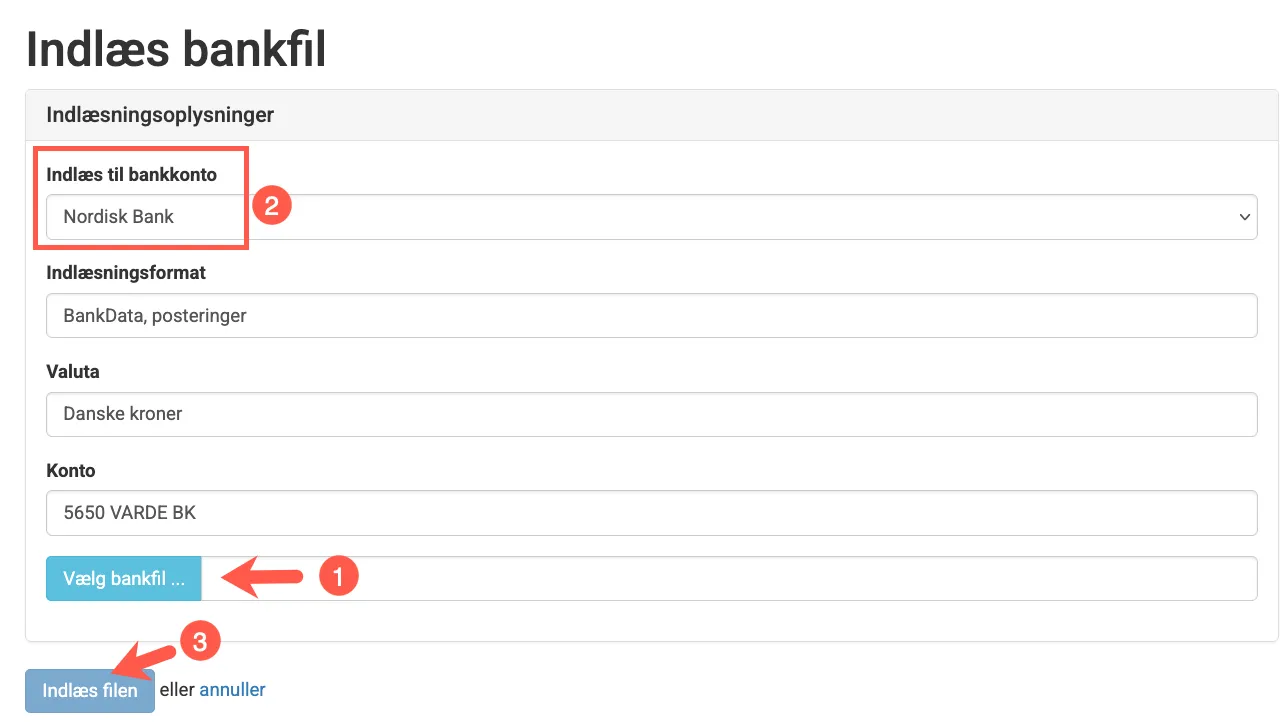1288x727 pixels.
Task: Click the Konto label
Action: (x=71, y=470)
